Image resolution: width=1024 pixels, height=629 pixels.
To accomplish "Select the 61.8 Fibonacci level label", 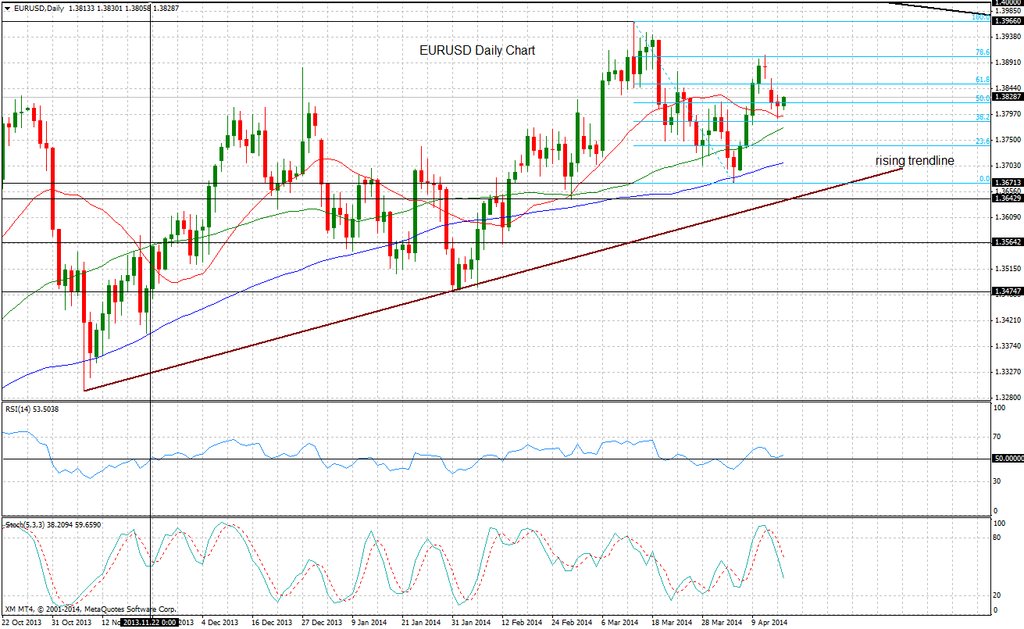I will point(981,79).
